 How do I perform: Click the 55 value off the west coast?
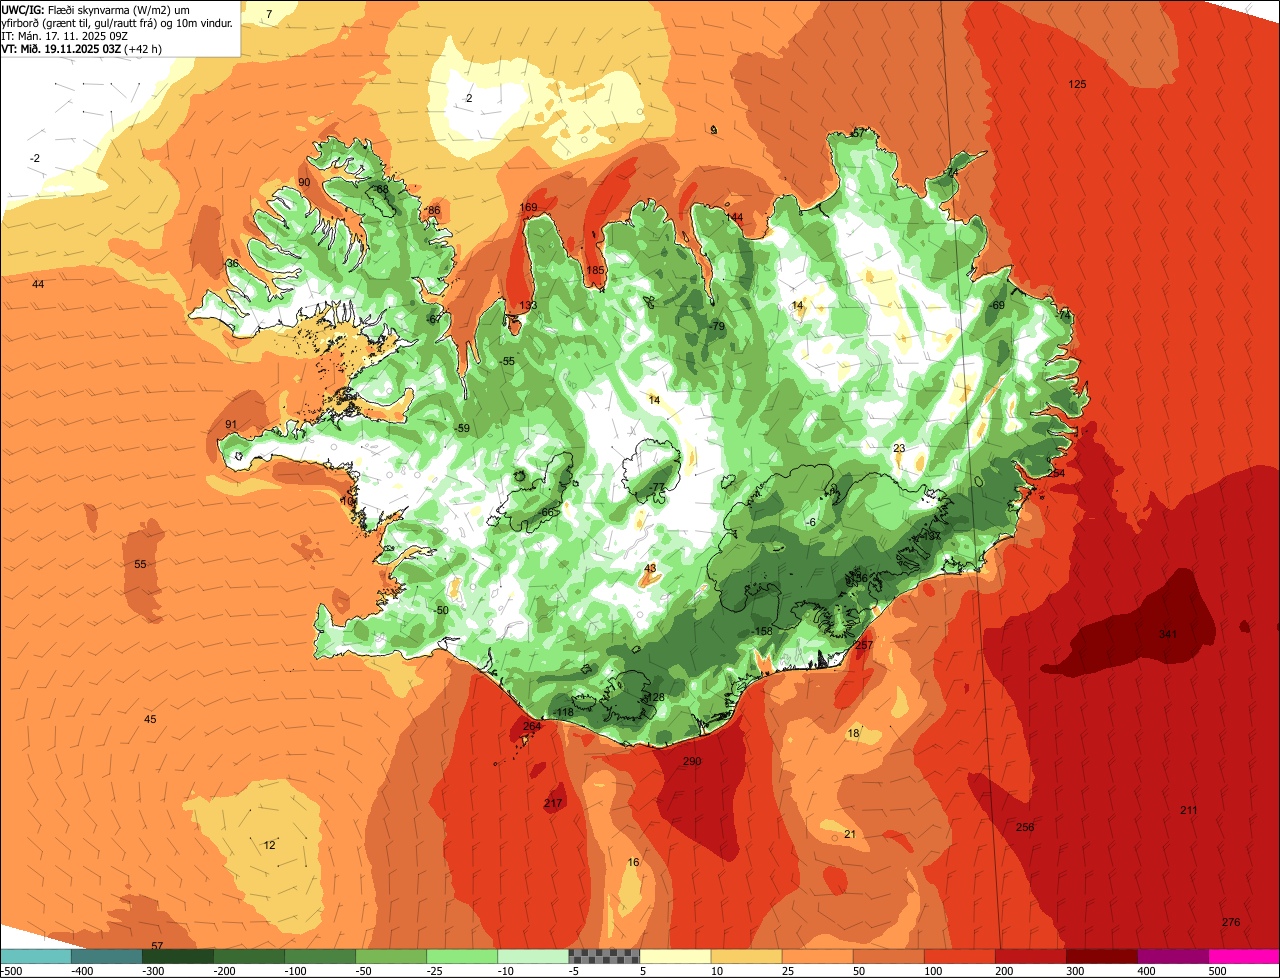click(140, 564)
